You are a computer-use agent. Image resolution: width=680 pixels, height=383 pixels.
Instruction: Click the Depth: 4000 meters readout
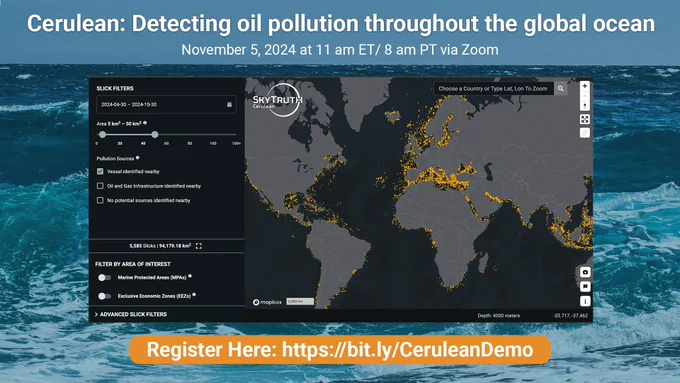pos(499,316)
